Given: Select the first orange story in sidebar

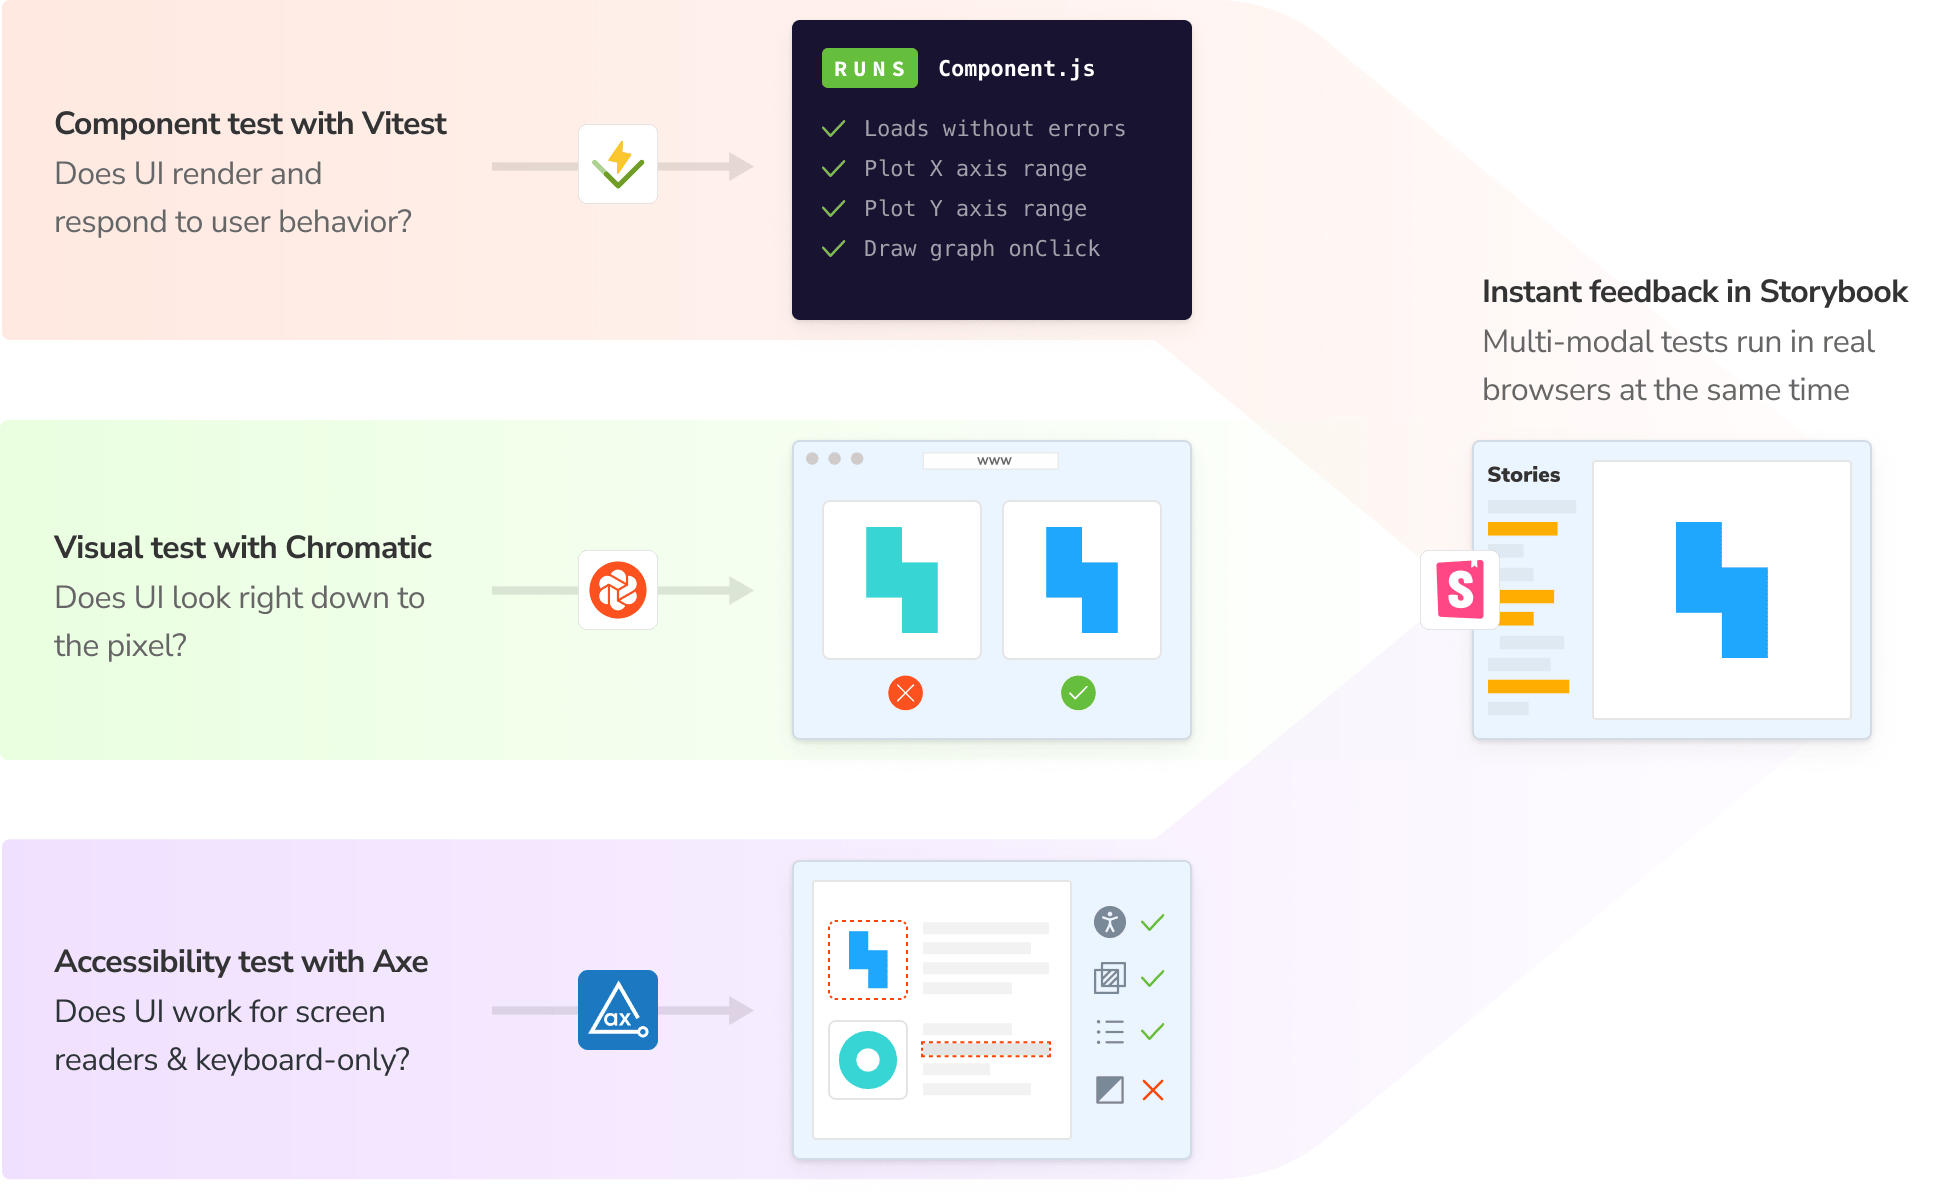Looking at the screenshot, I should [1522, 529].
